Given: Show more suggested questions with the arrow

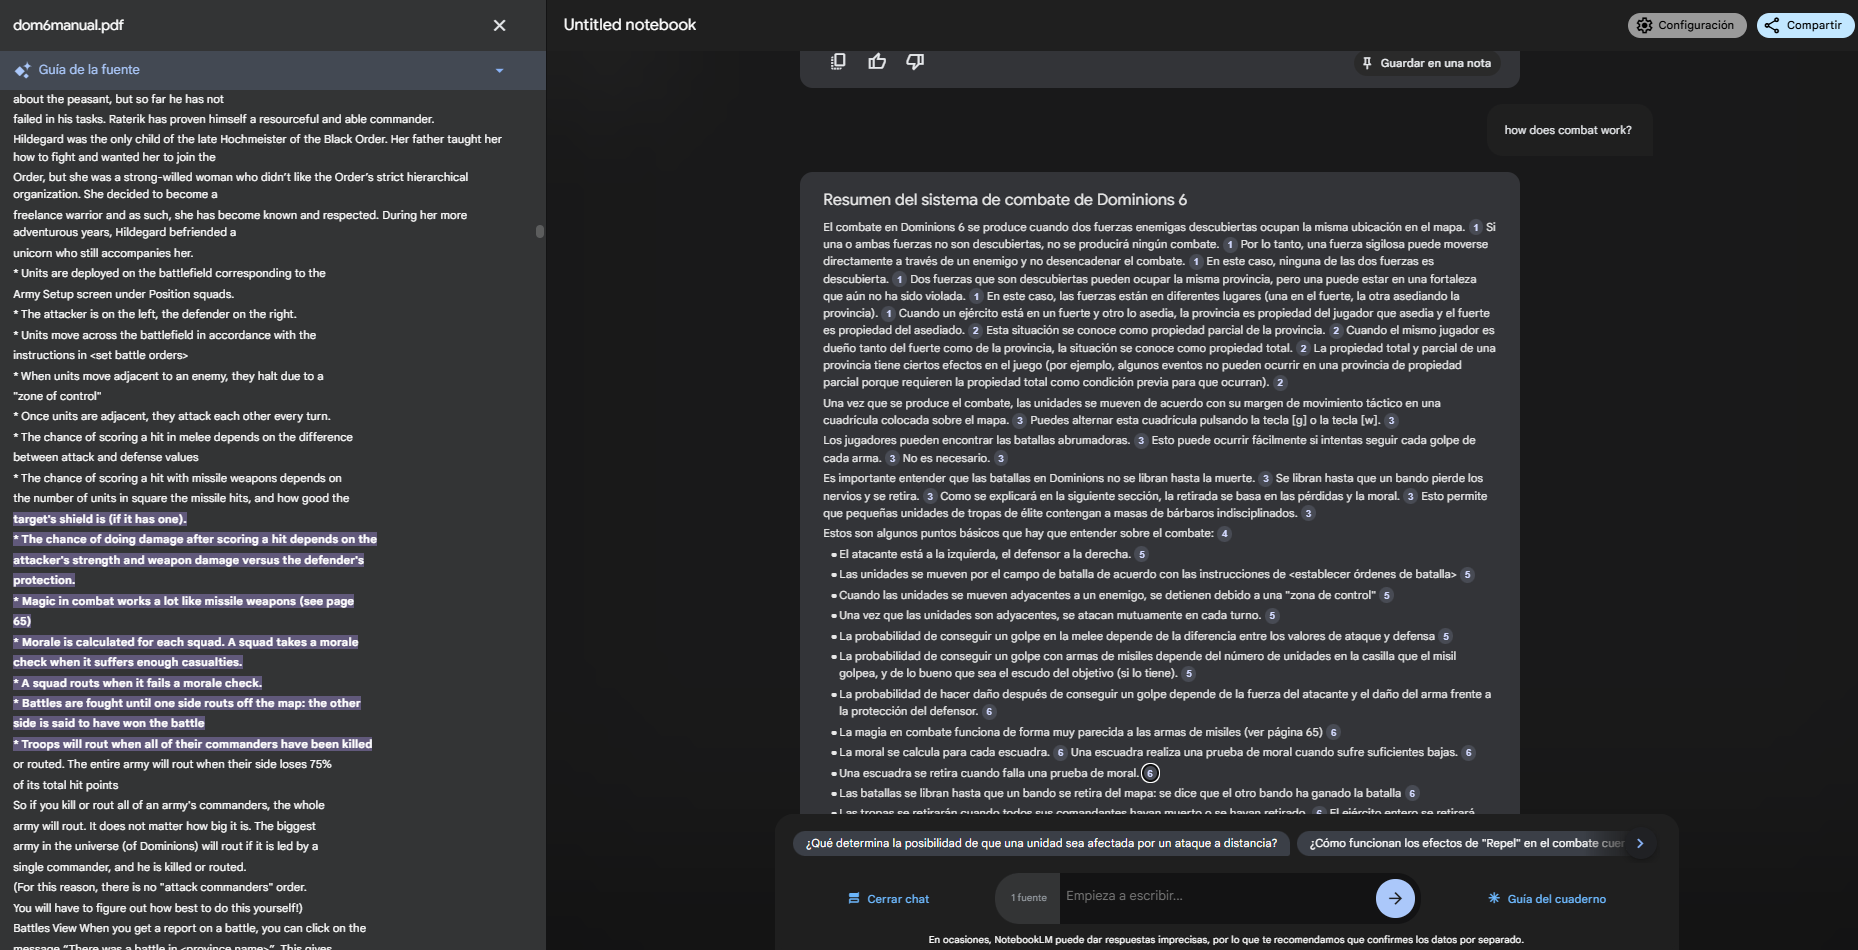Looking at the screenshot, I should pos(1640,843).
